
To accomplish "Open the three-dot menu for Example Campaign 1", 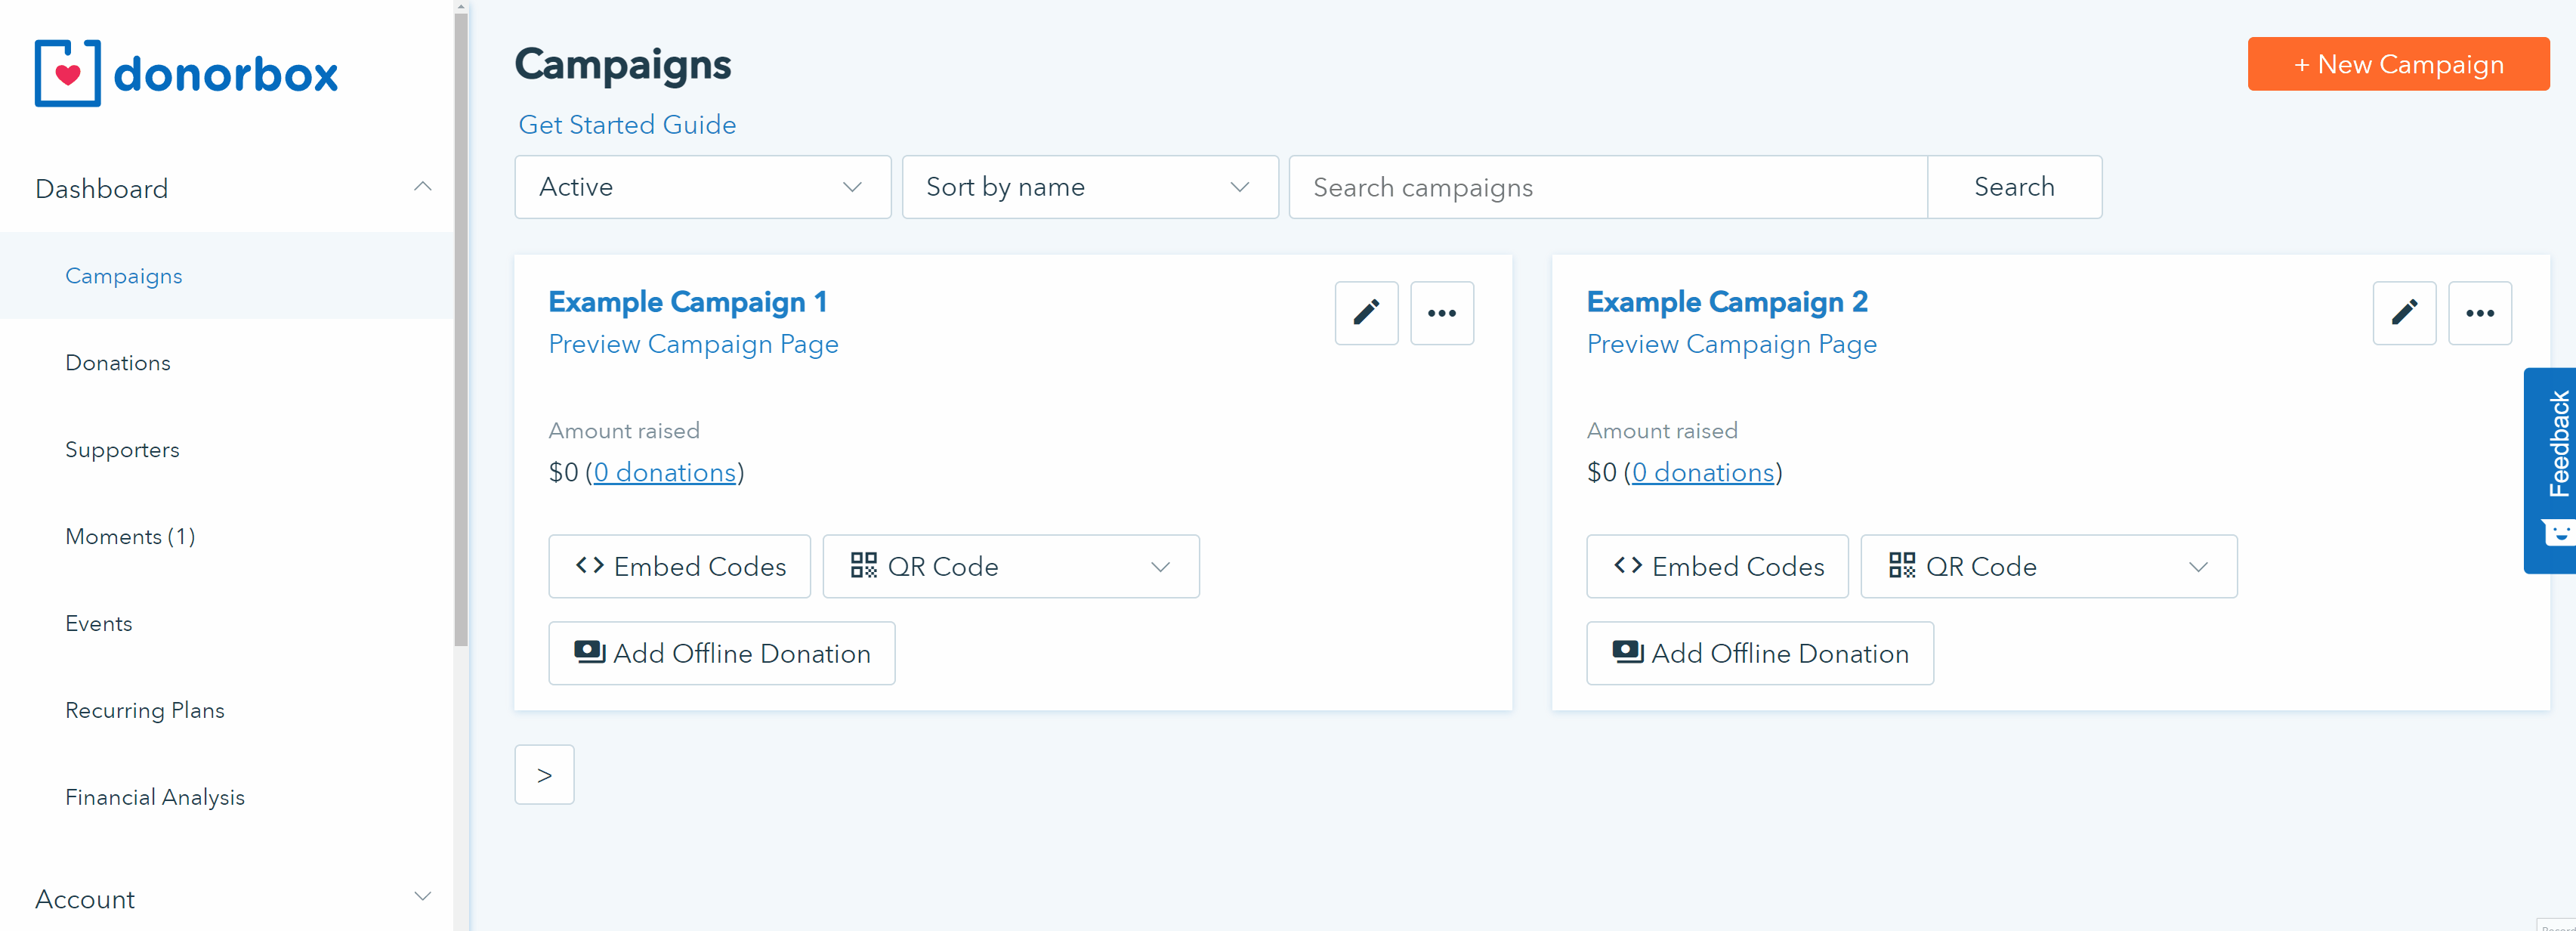I will pyautogui.click(x=1441, y=313).
